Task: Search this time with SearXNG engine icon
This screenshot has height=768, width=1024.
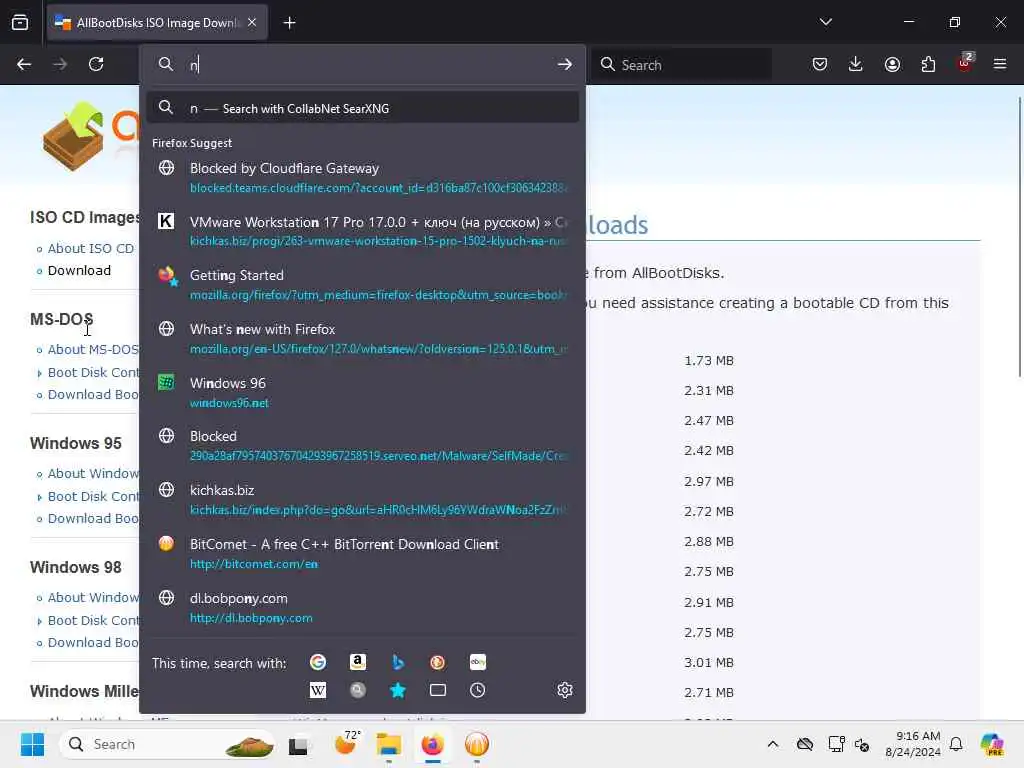Action: pos(358,690)
